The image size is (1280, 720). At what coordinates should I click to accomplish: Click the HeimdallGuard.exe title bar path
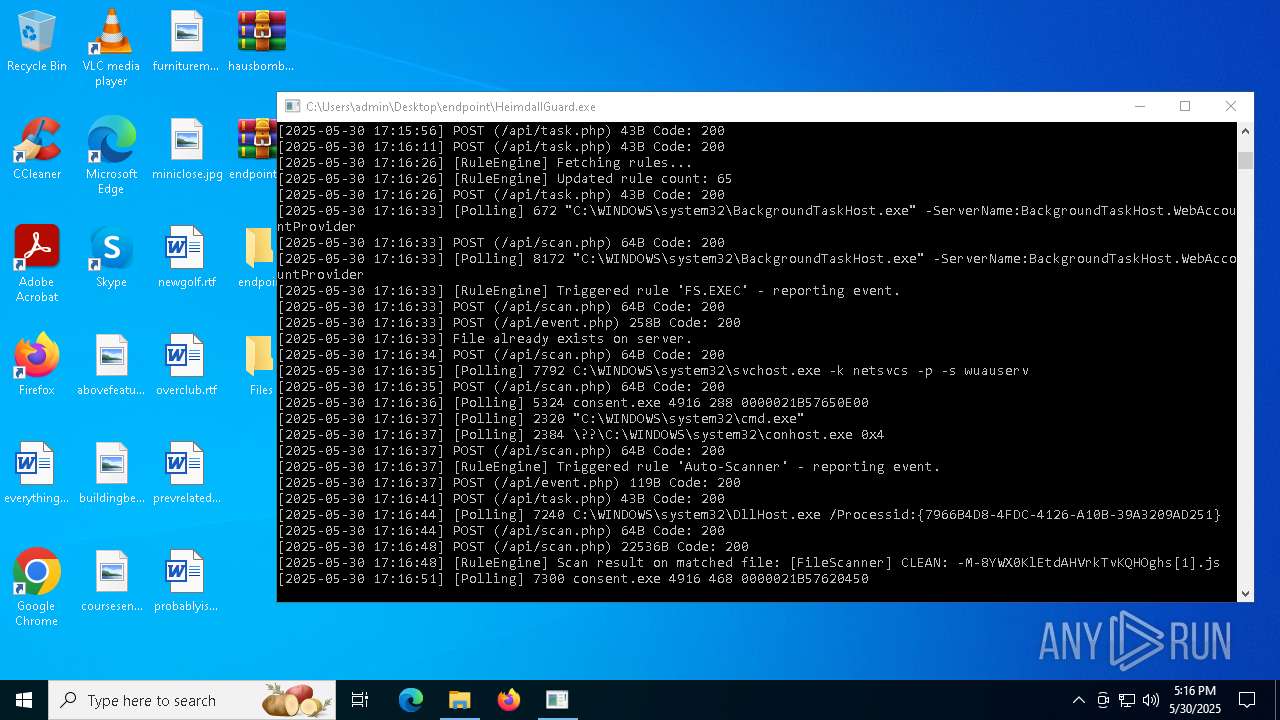[451, 107]
